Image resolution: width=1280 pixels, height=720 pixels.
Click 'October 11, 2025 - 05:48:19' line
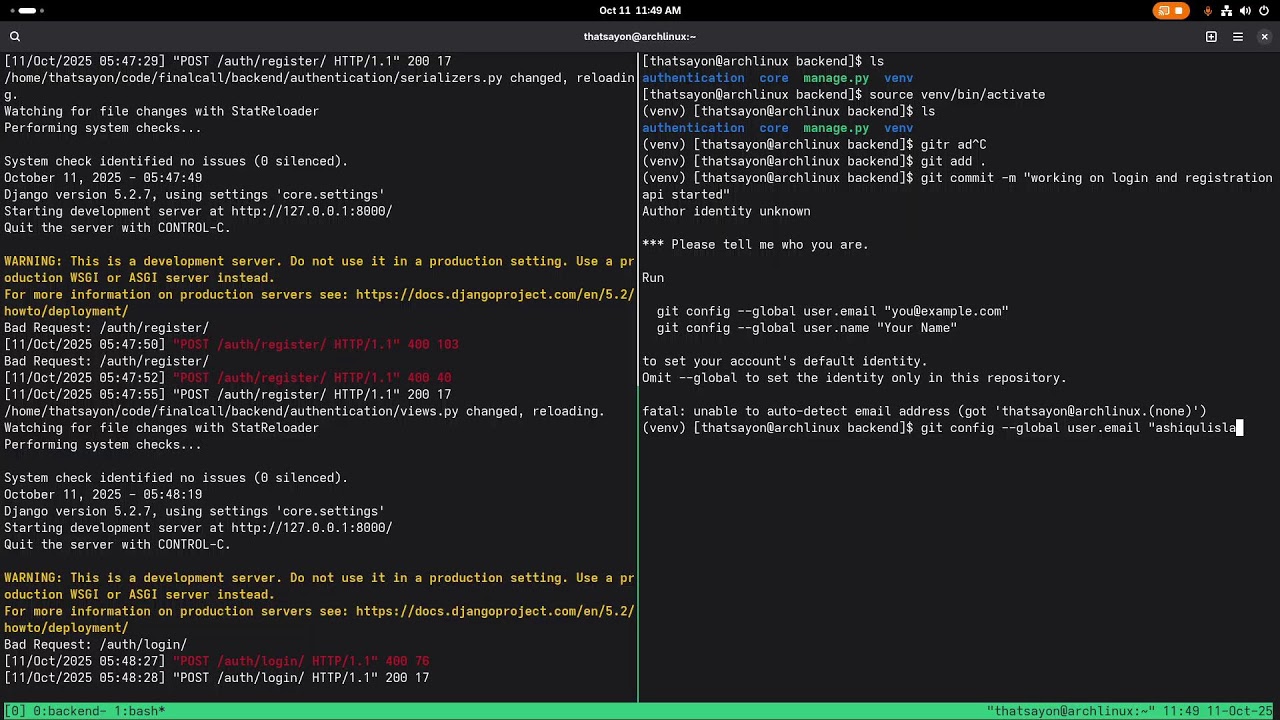coord(103,495)
